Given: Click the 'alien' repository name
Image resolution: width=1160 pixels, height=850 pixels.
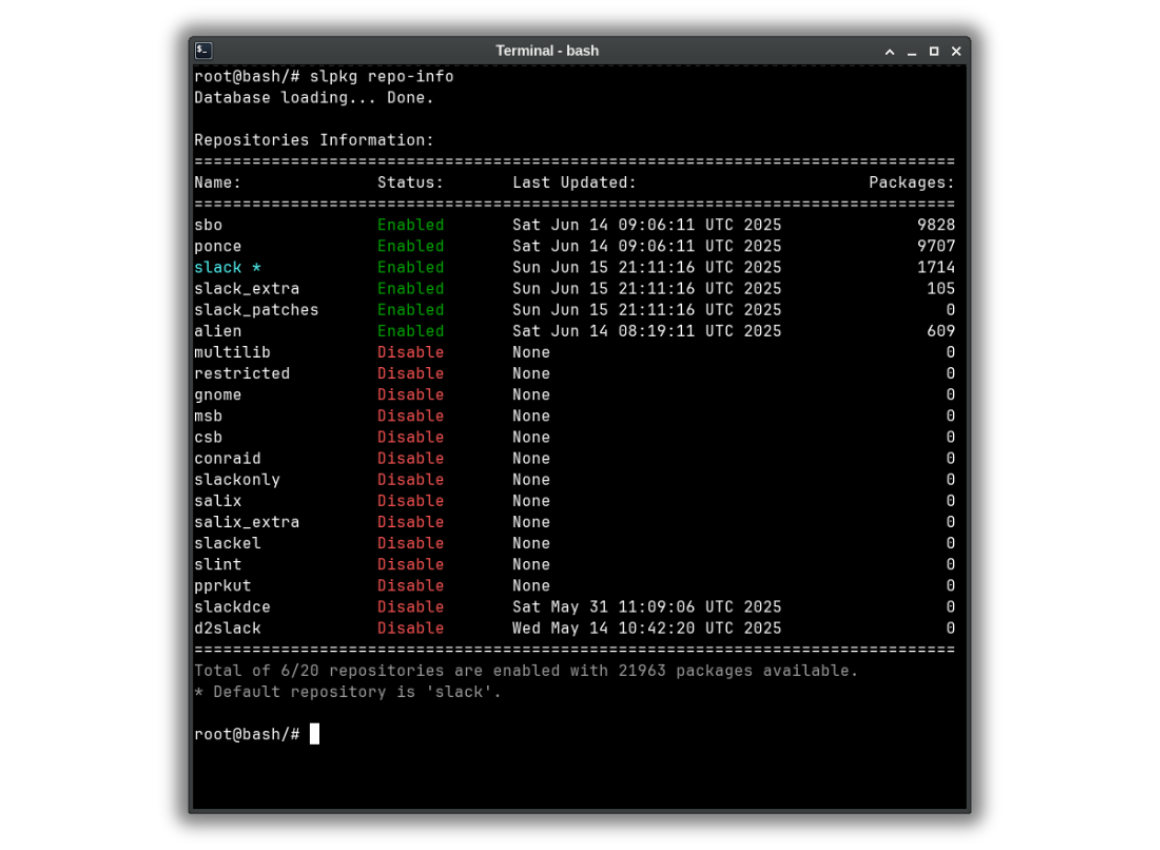Looking at the screenshot, I should point(218,331).
